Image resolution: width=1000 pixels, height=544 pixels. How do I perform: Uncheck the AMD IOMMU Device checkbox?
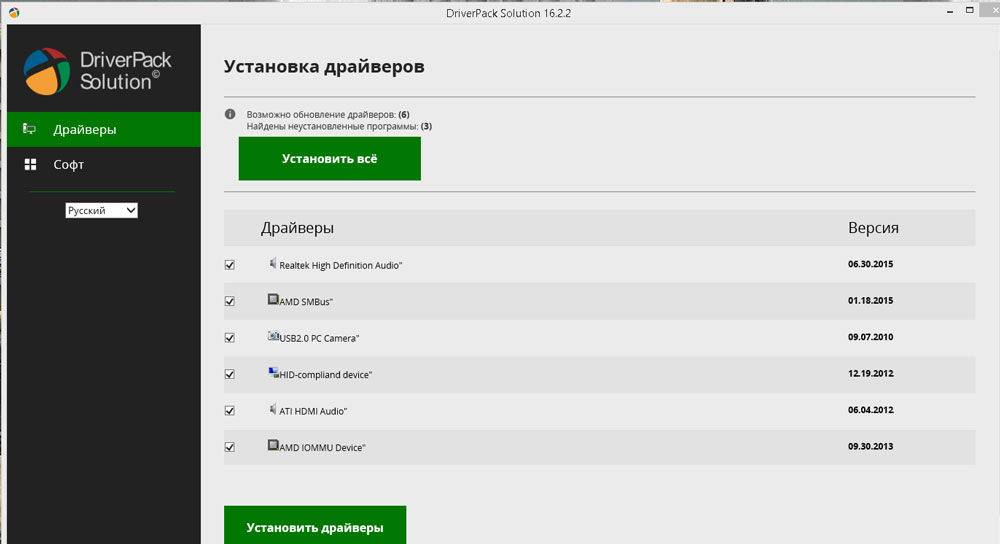230,447
